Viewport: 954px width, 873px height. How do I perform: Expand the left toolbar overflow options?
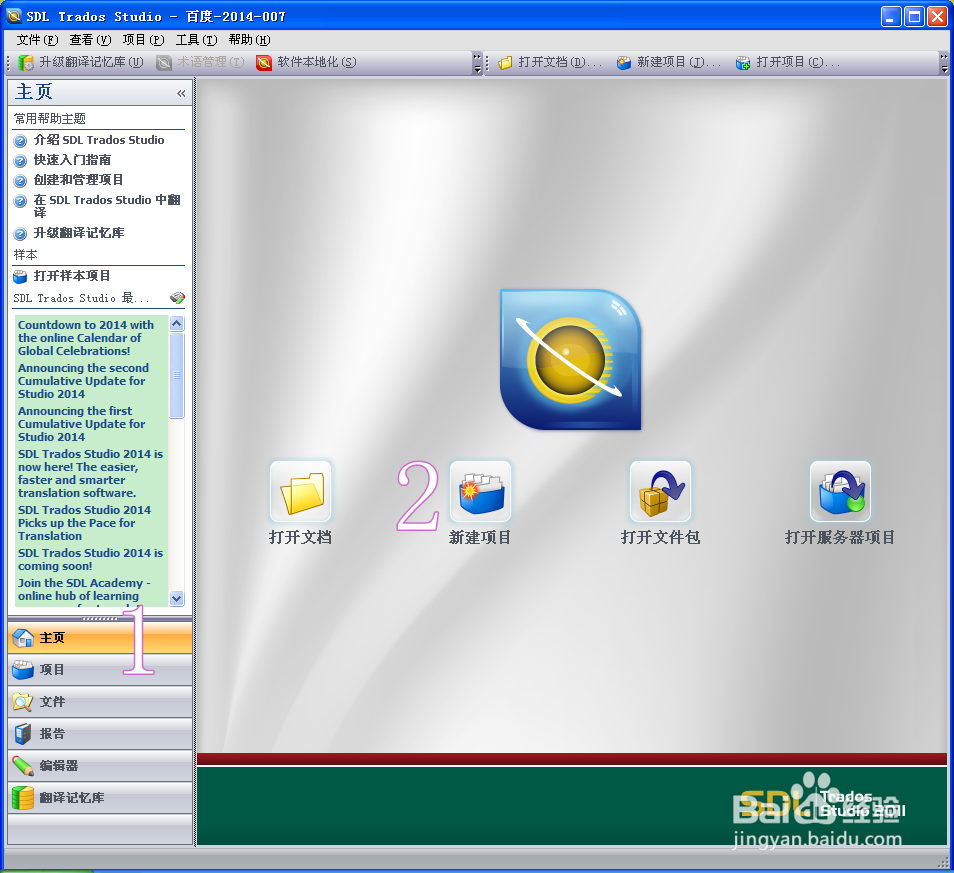[x=477, y=63]
